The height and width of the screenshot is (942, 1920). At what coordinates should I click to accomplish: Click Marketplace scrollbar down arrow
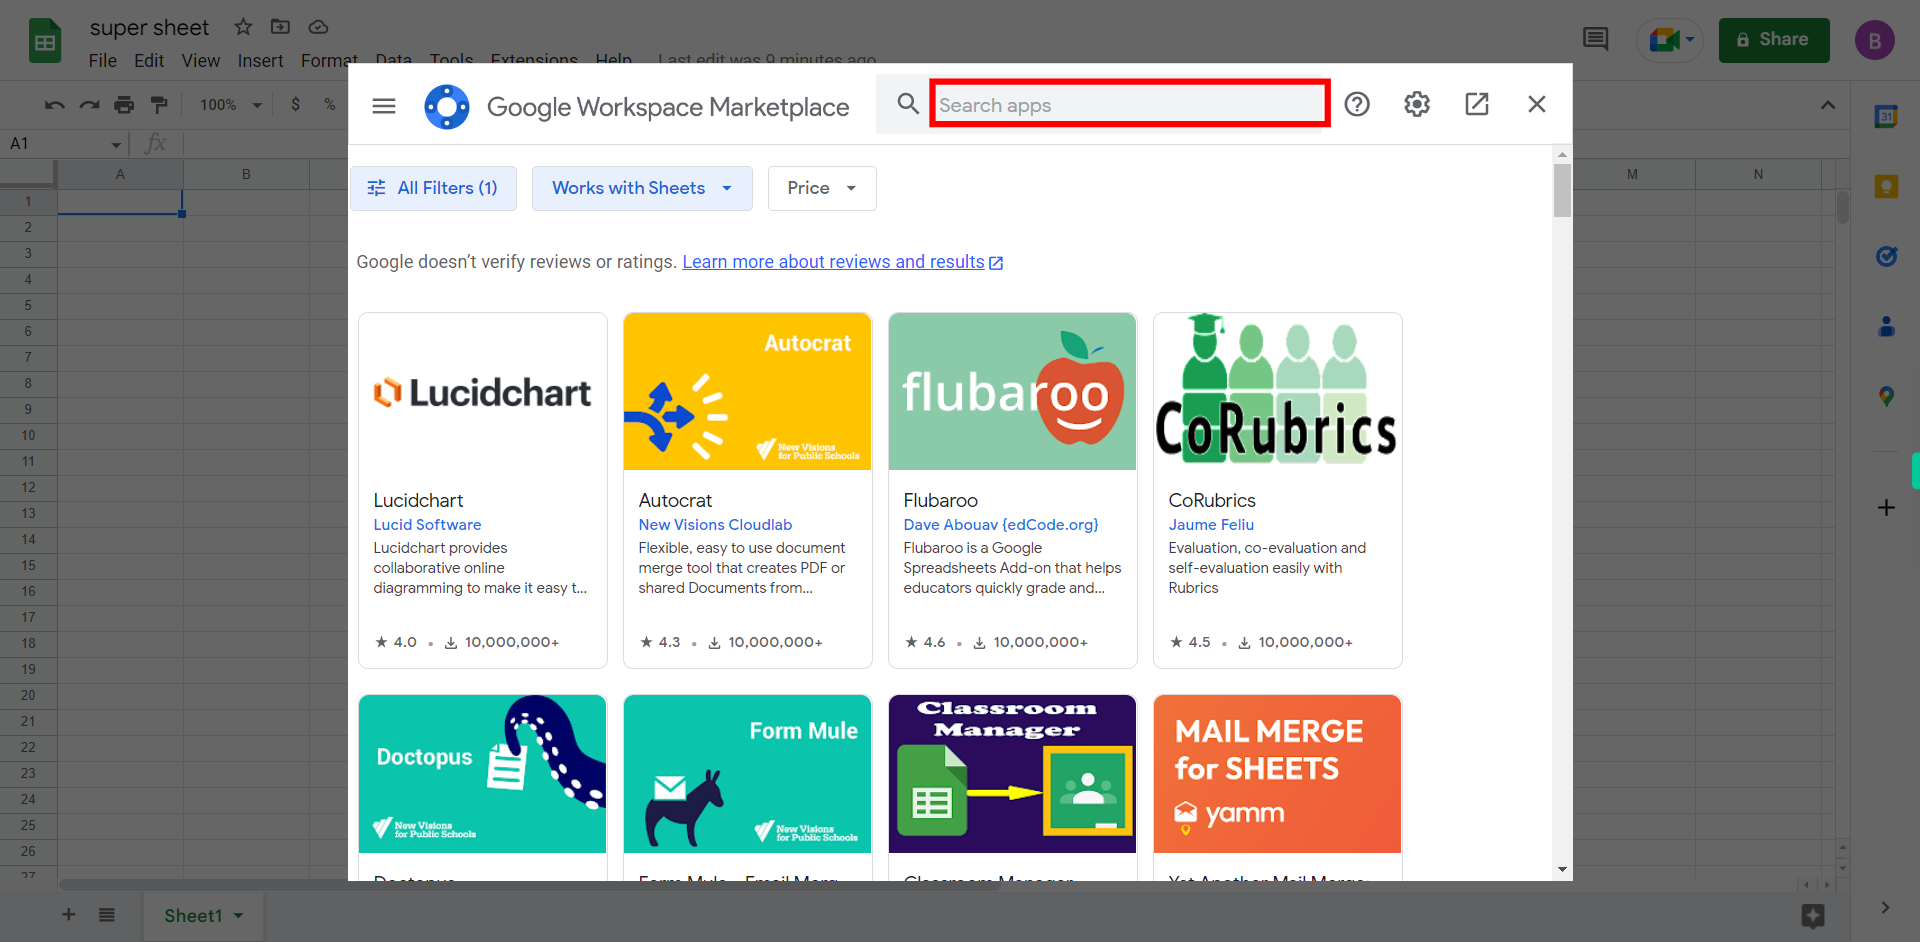(1562, 870)
